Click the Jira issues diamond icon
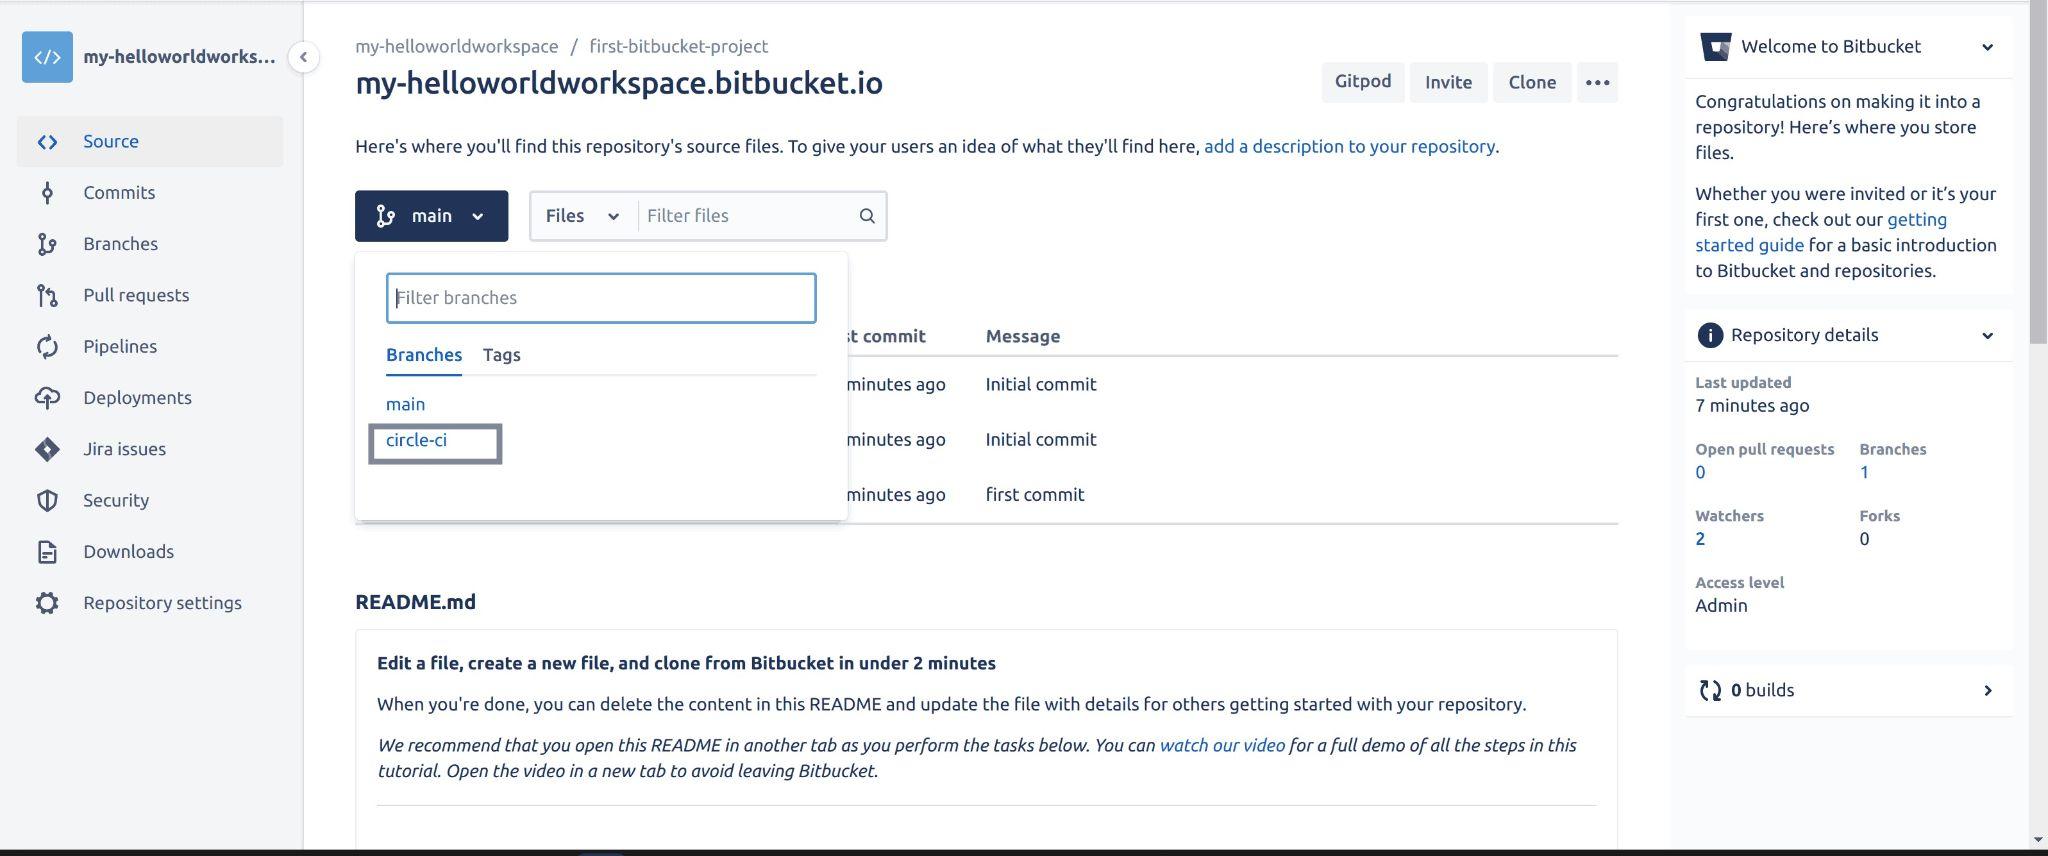The width and height of the screenshot is (2048, 856). click(47, 449)
